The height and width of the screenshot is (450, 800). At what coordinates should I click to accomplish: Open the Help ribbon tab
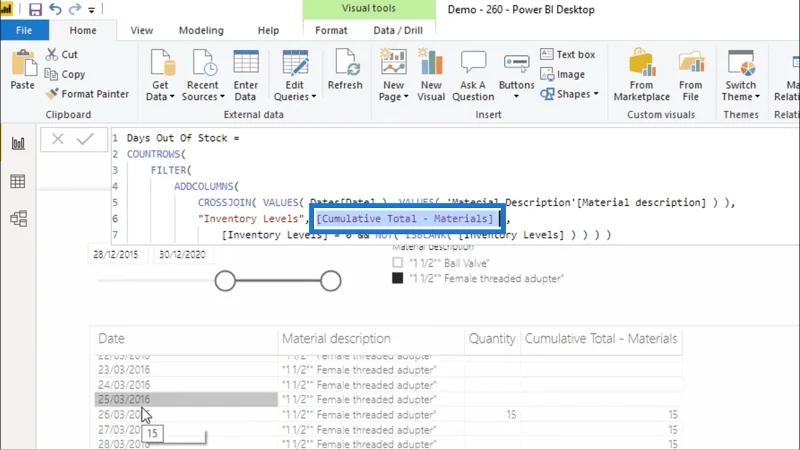(268, 30)
